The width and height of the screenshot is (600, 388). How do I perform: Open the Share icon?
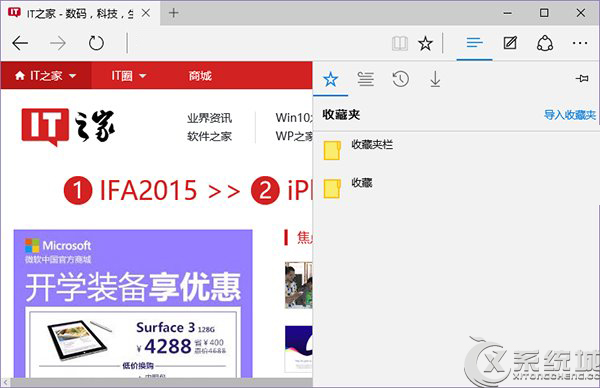pos(545,43)
